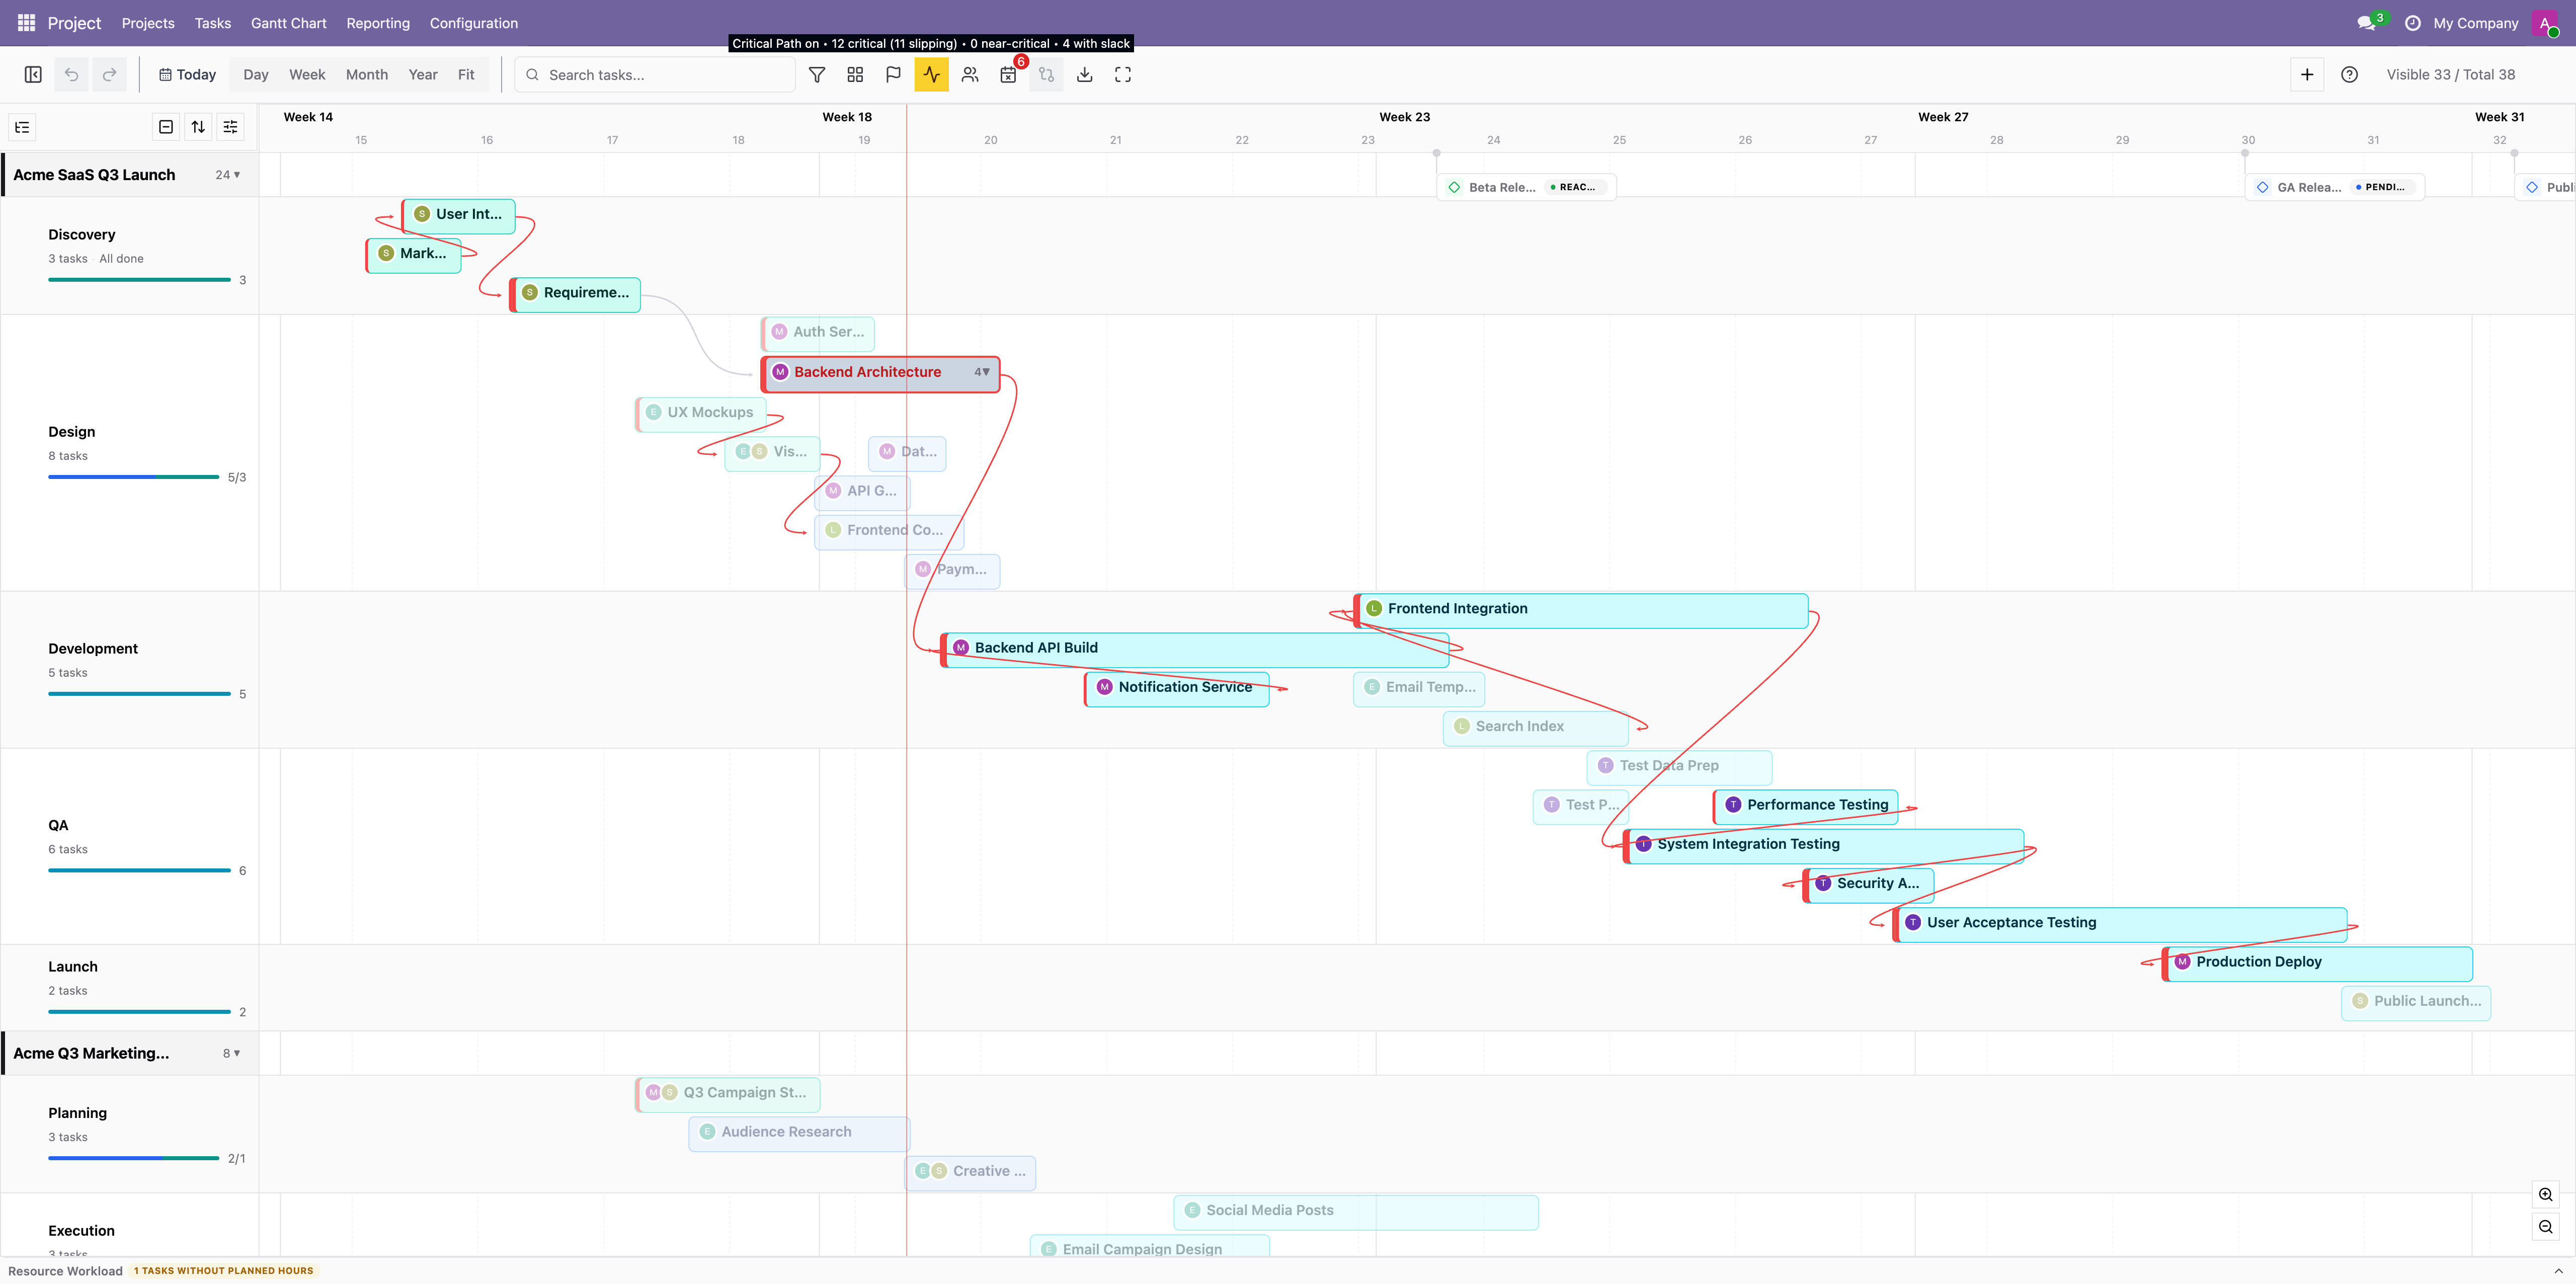Open the calendar conflicts icon with badge
The image size is (2576, 1284).
click(x=1008, y=75)
